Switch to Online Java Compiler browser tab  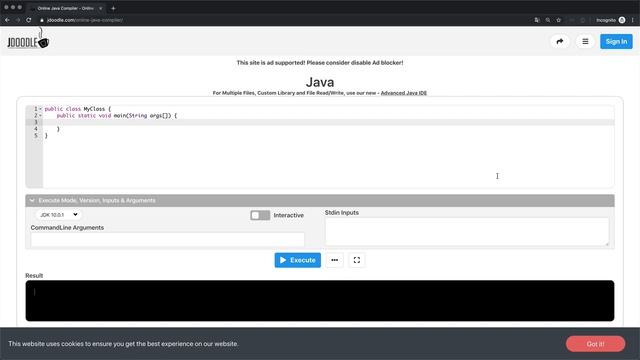coord(65,8)
